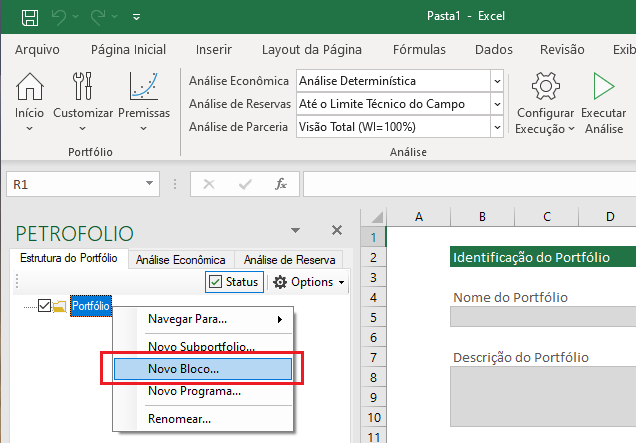Select Novo Bloco... from context menu

tap(184, 368)
